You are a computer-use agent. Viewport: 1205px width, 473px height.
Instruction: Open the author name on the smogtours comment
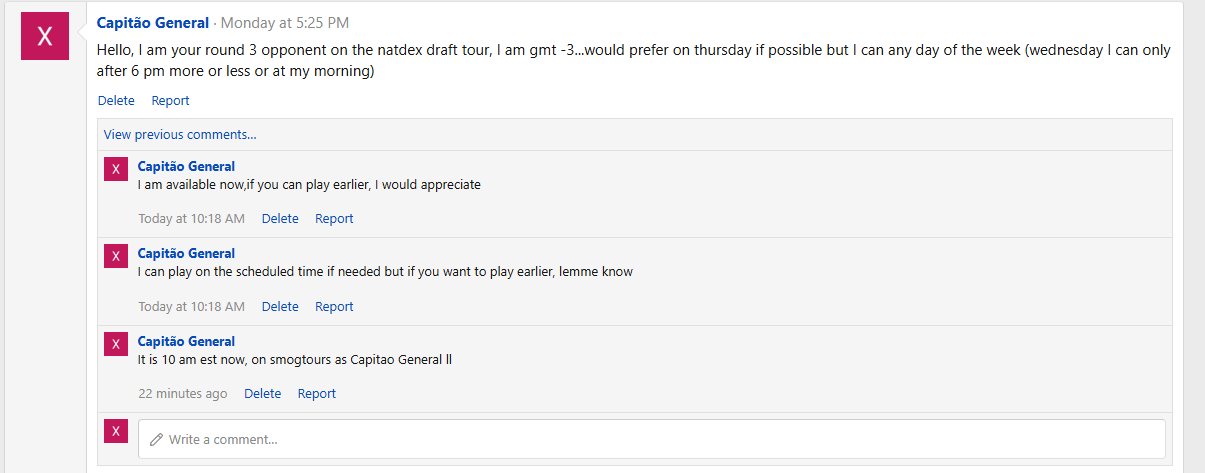point(186,341)
